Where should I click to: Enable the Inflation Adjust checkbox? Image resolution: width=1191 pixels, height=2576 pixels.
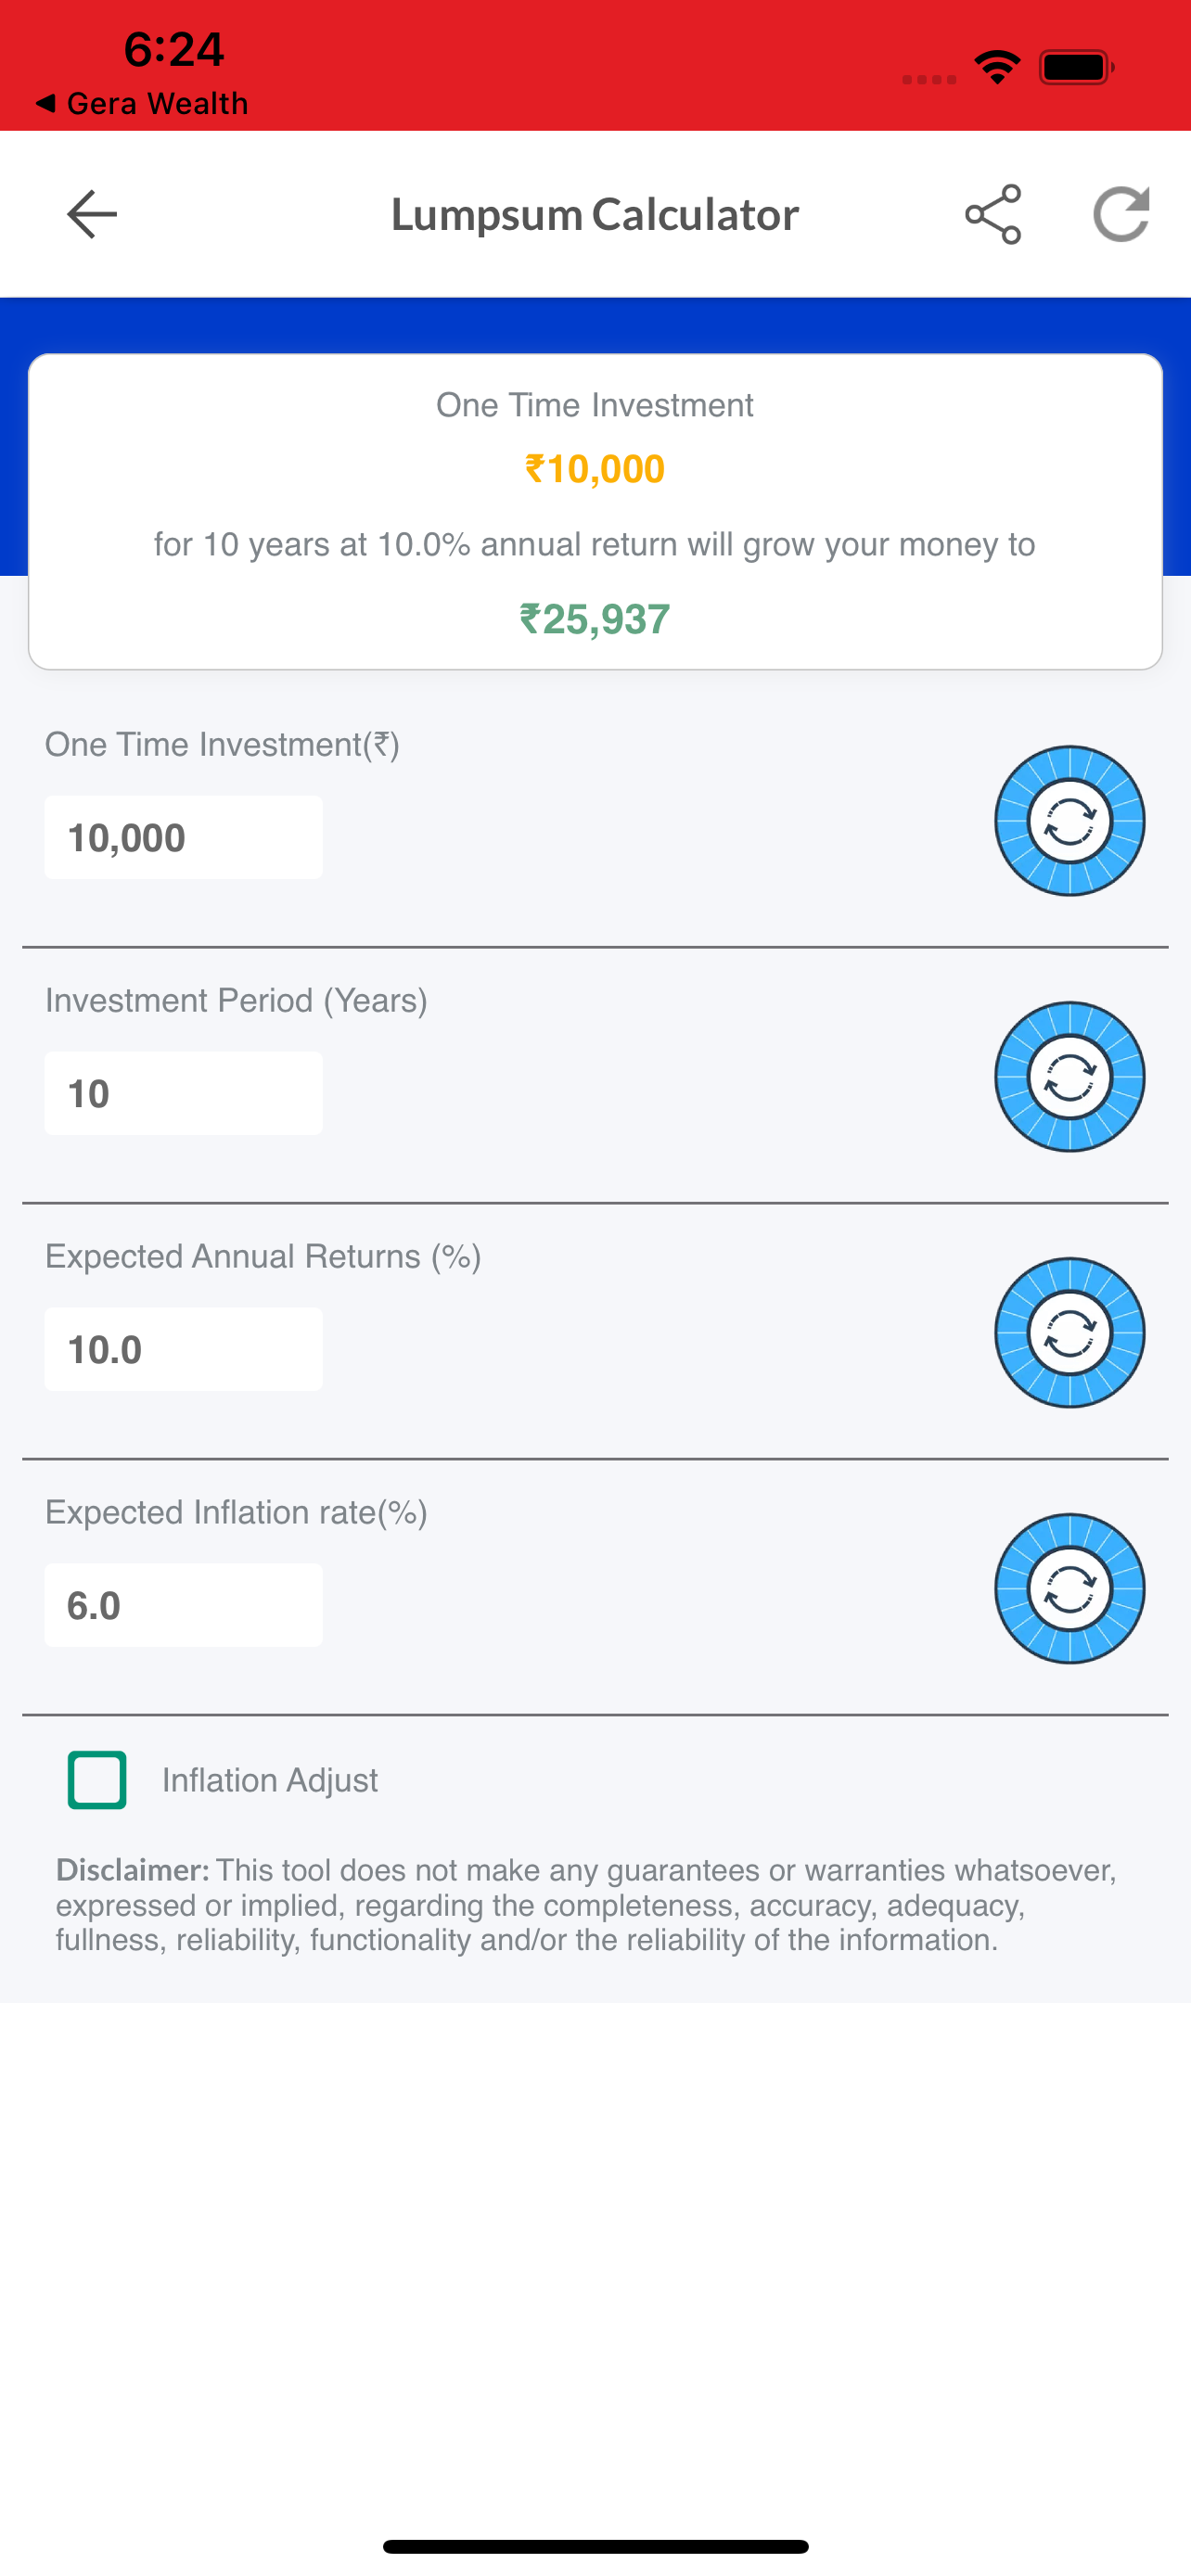coord(97,1780)
